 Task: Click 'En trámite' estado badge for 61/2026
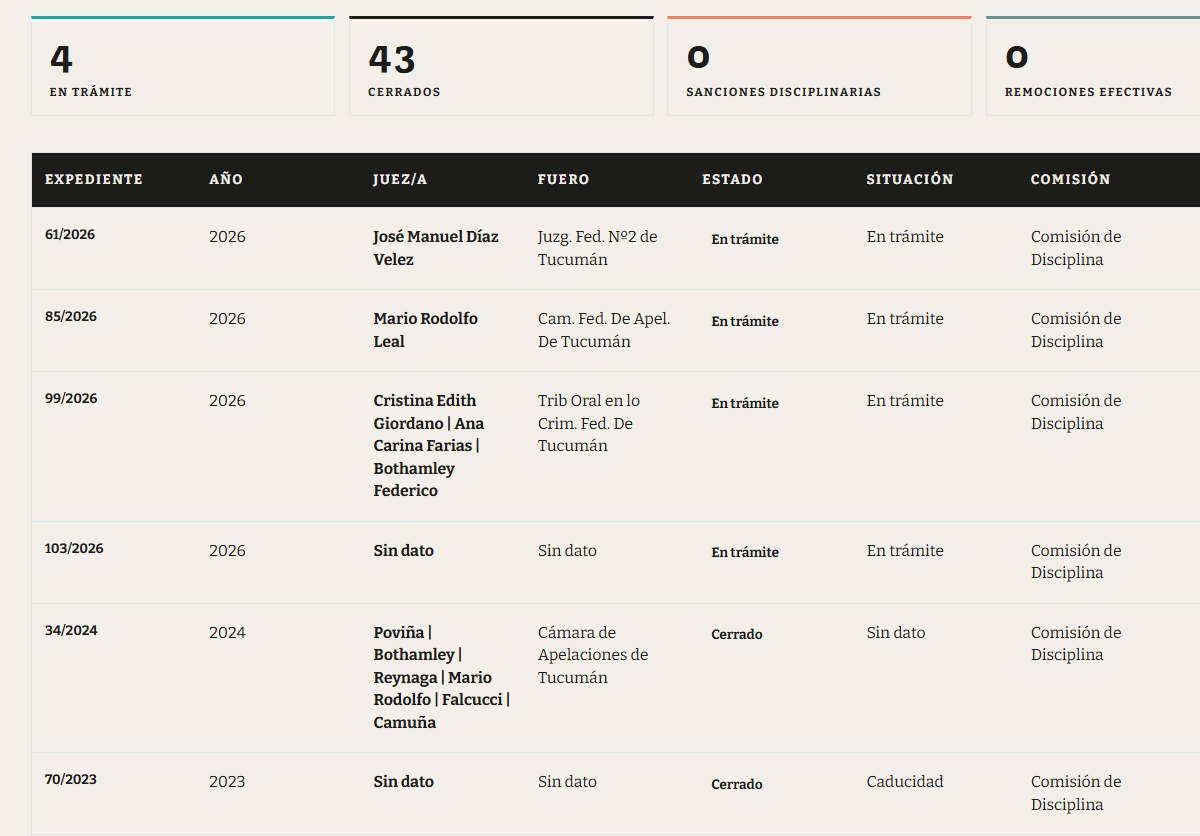coord(745,240)
